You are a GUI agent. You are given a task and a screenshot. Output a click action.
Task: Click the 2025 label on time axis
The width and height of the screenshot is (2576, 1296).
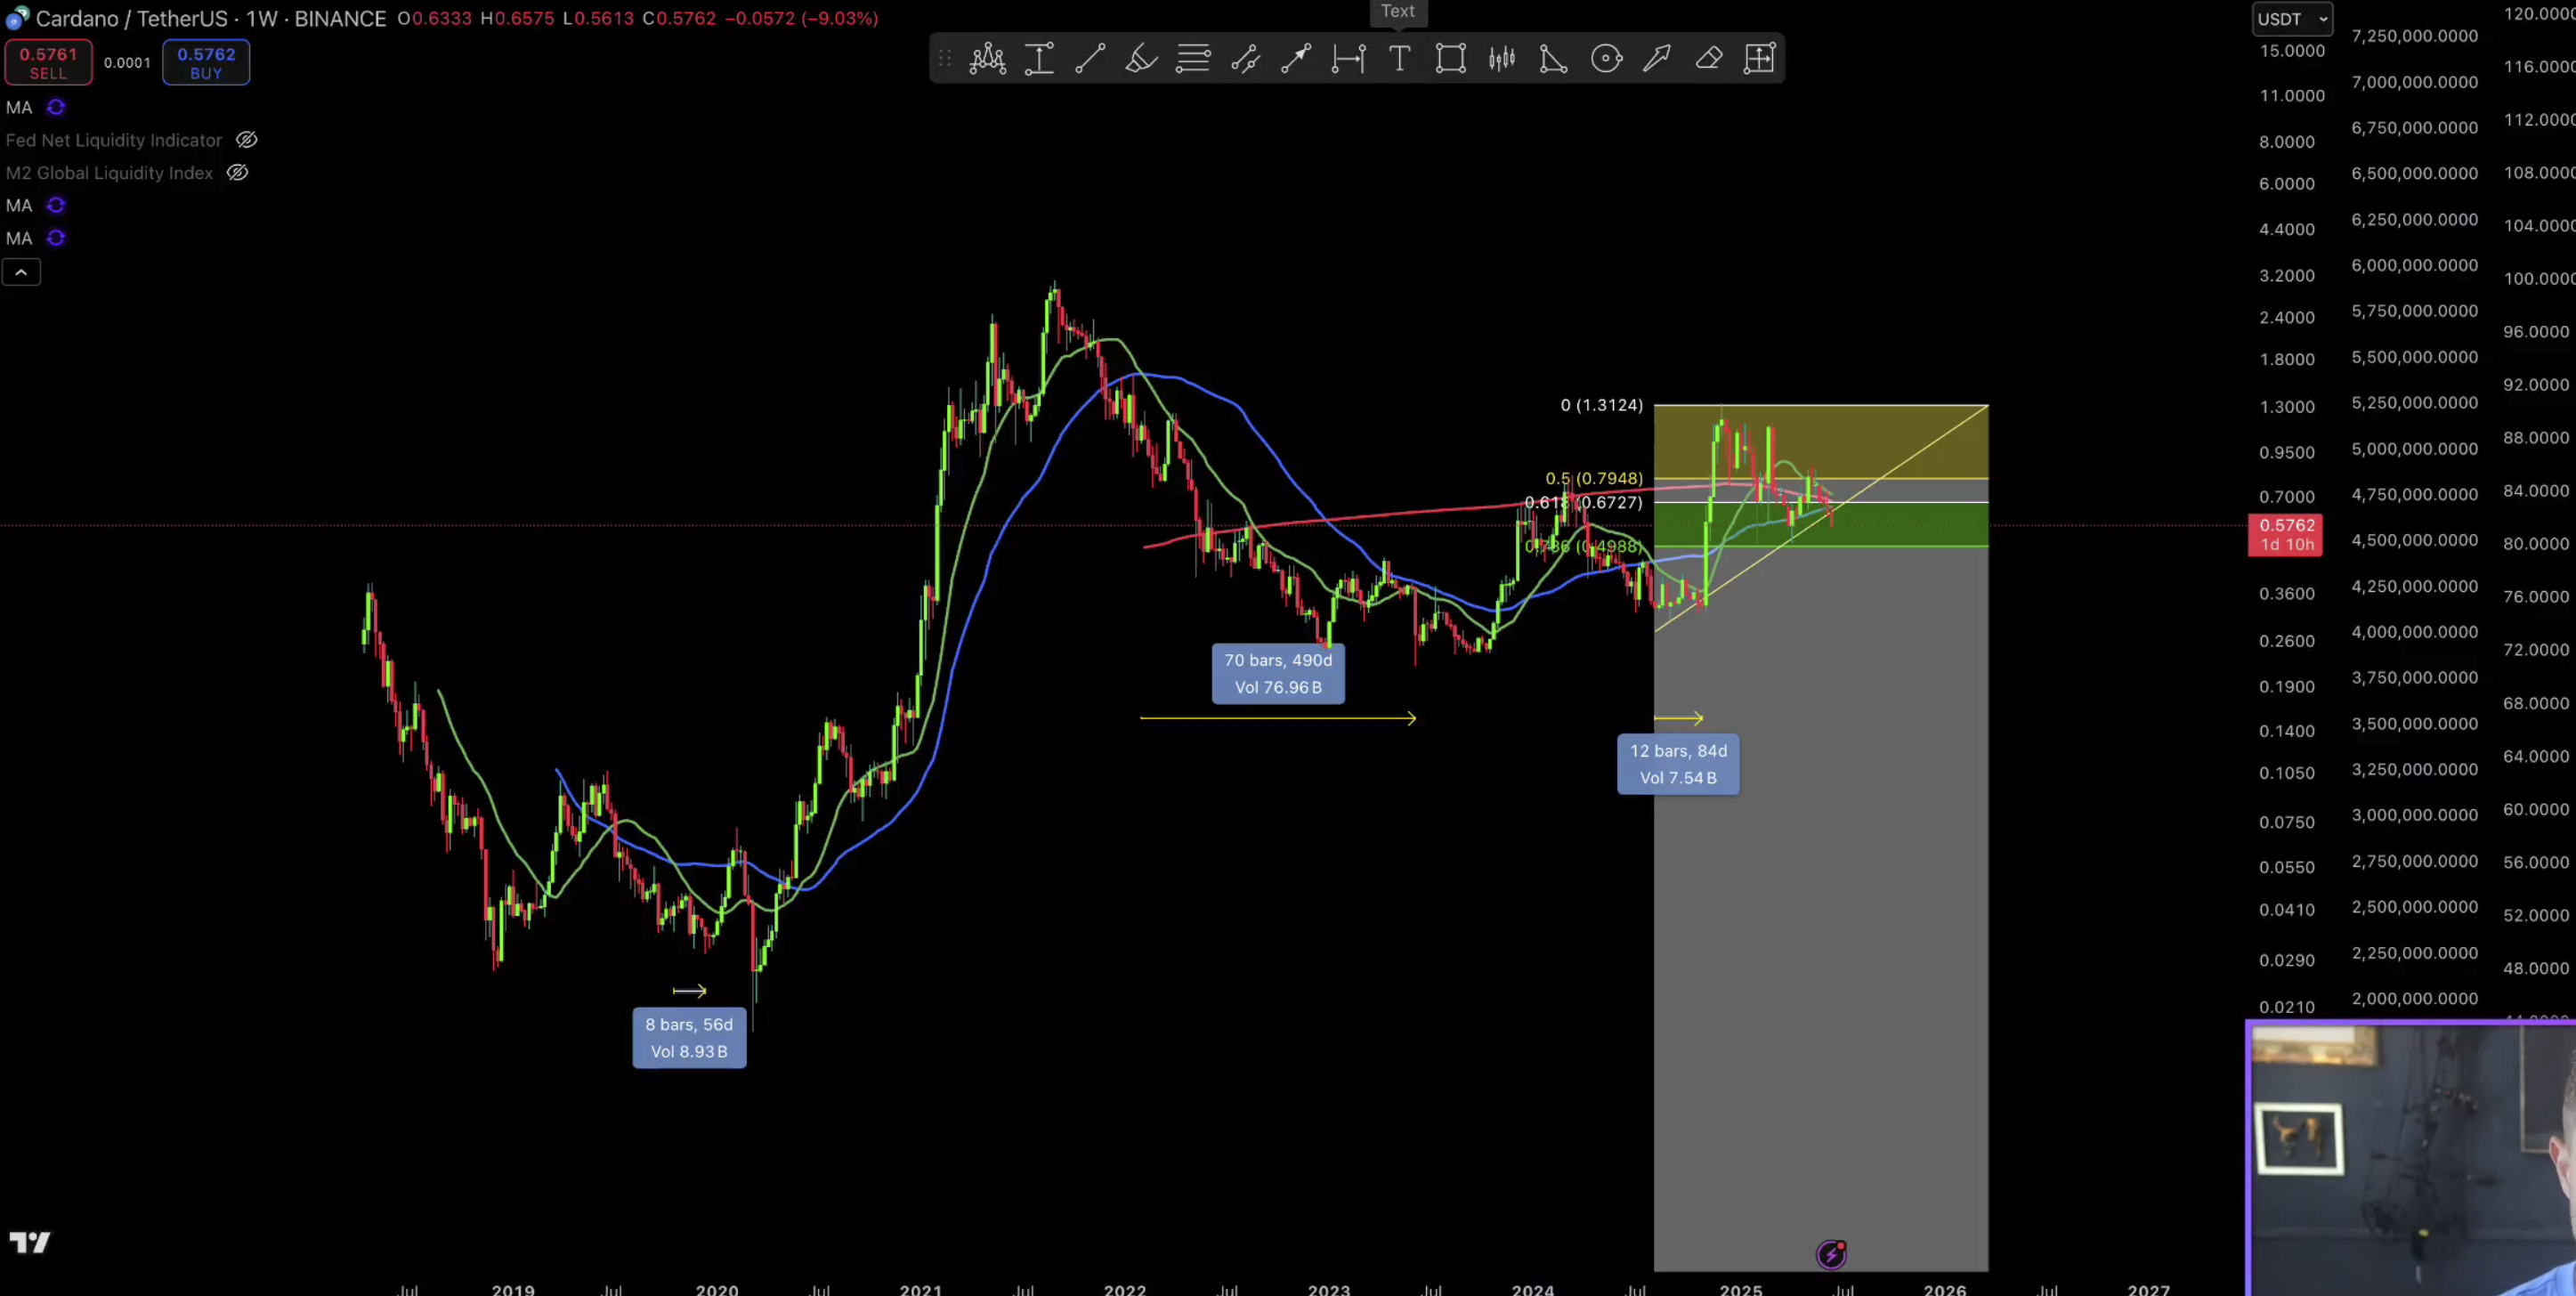coord(1740,1289)
